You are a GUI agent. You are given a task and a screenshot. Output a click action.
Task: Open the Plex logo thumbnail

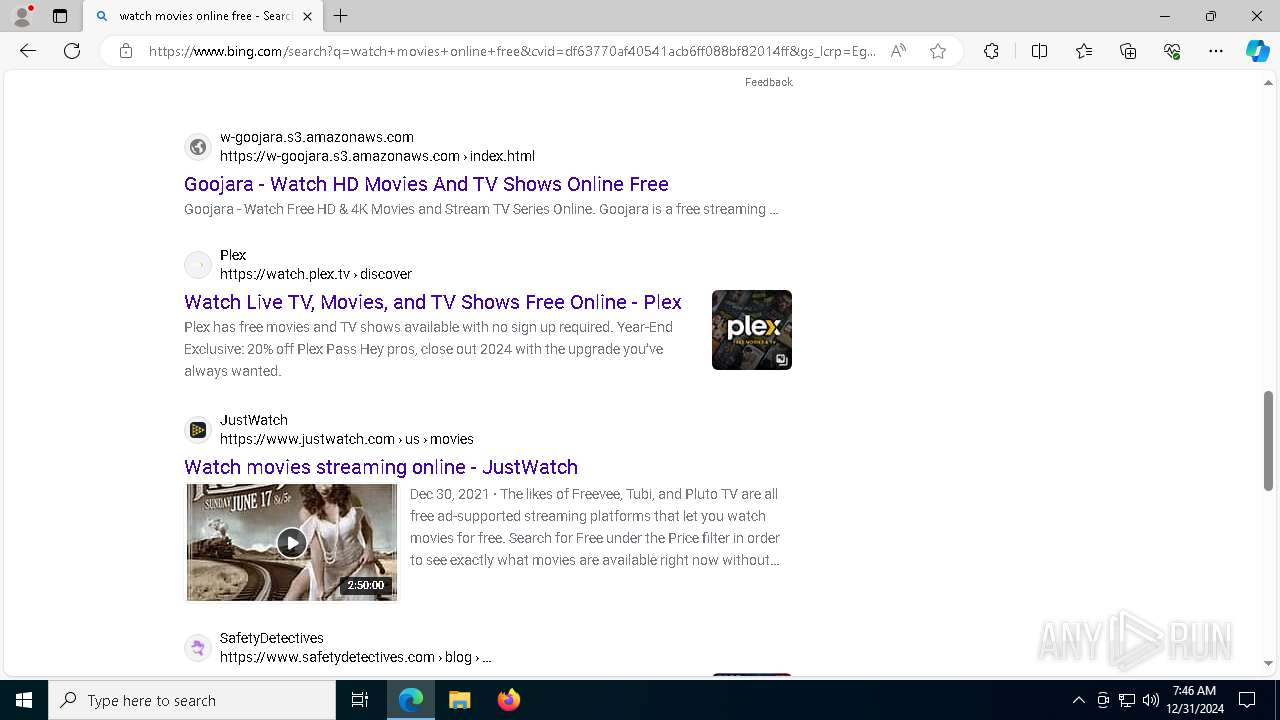[752, 330]
